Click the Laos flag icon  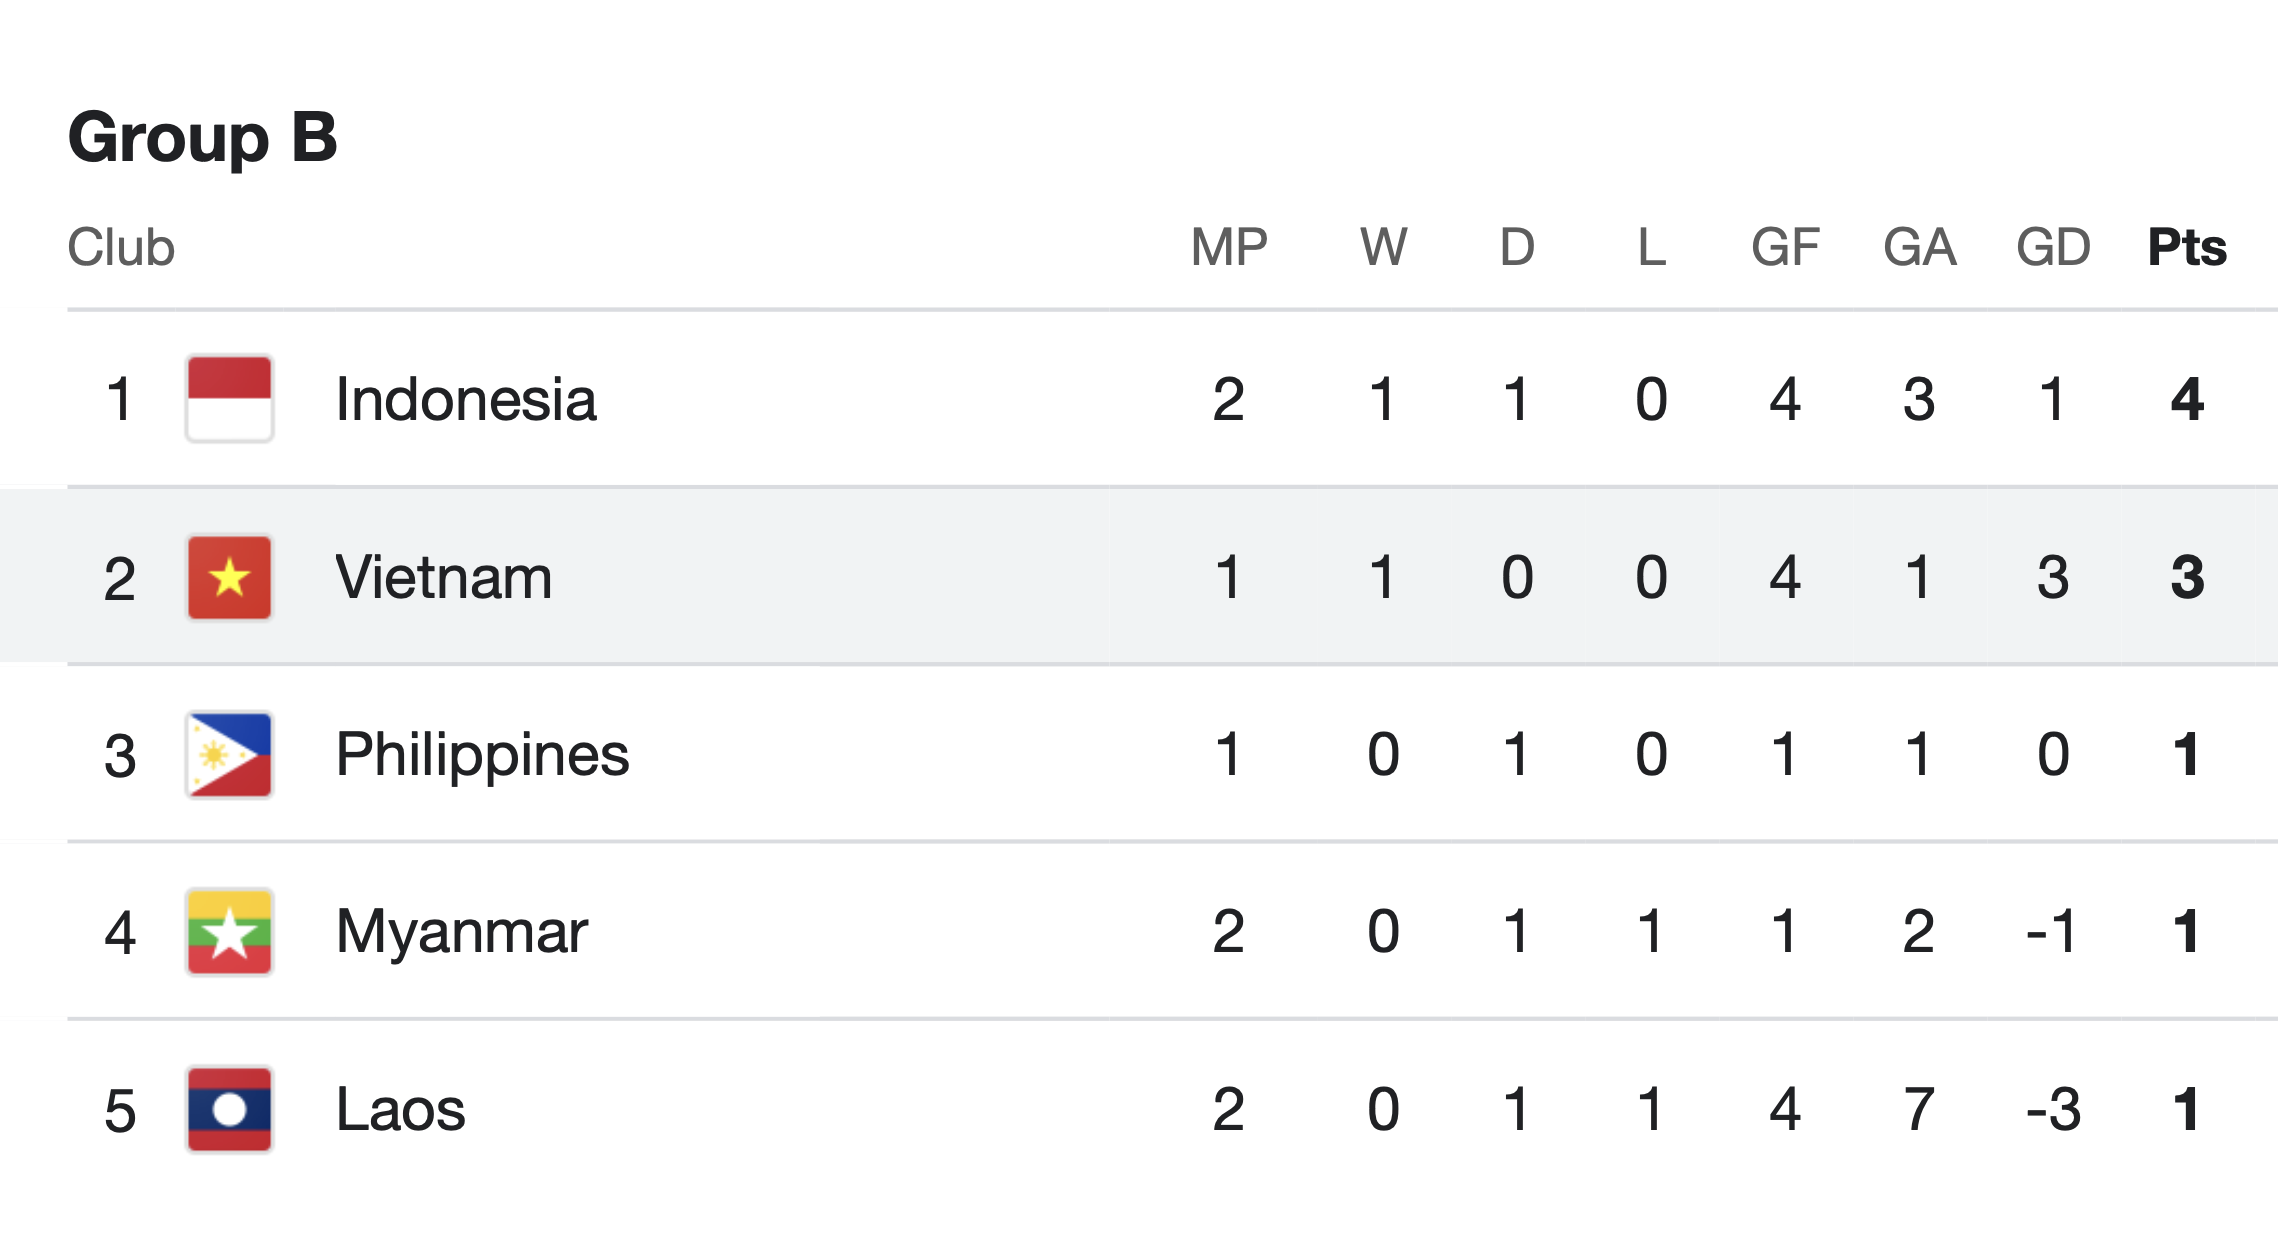(229, 1109)
